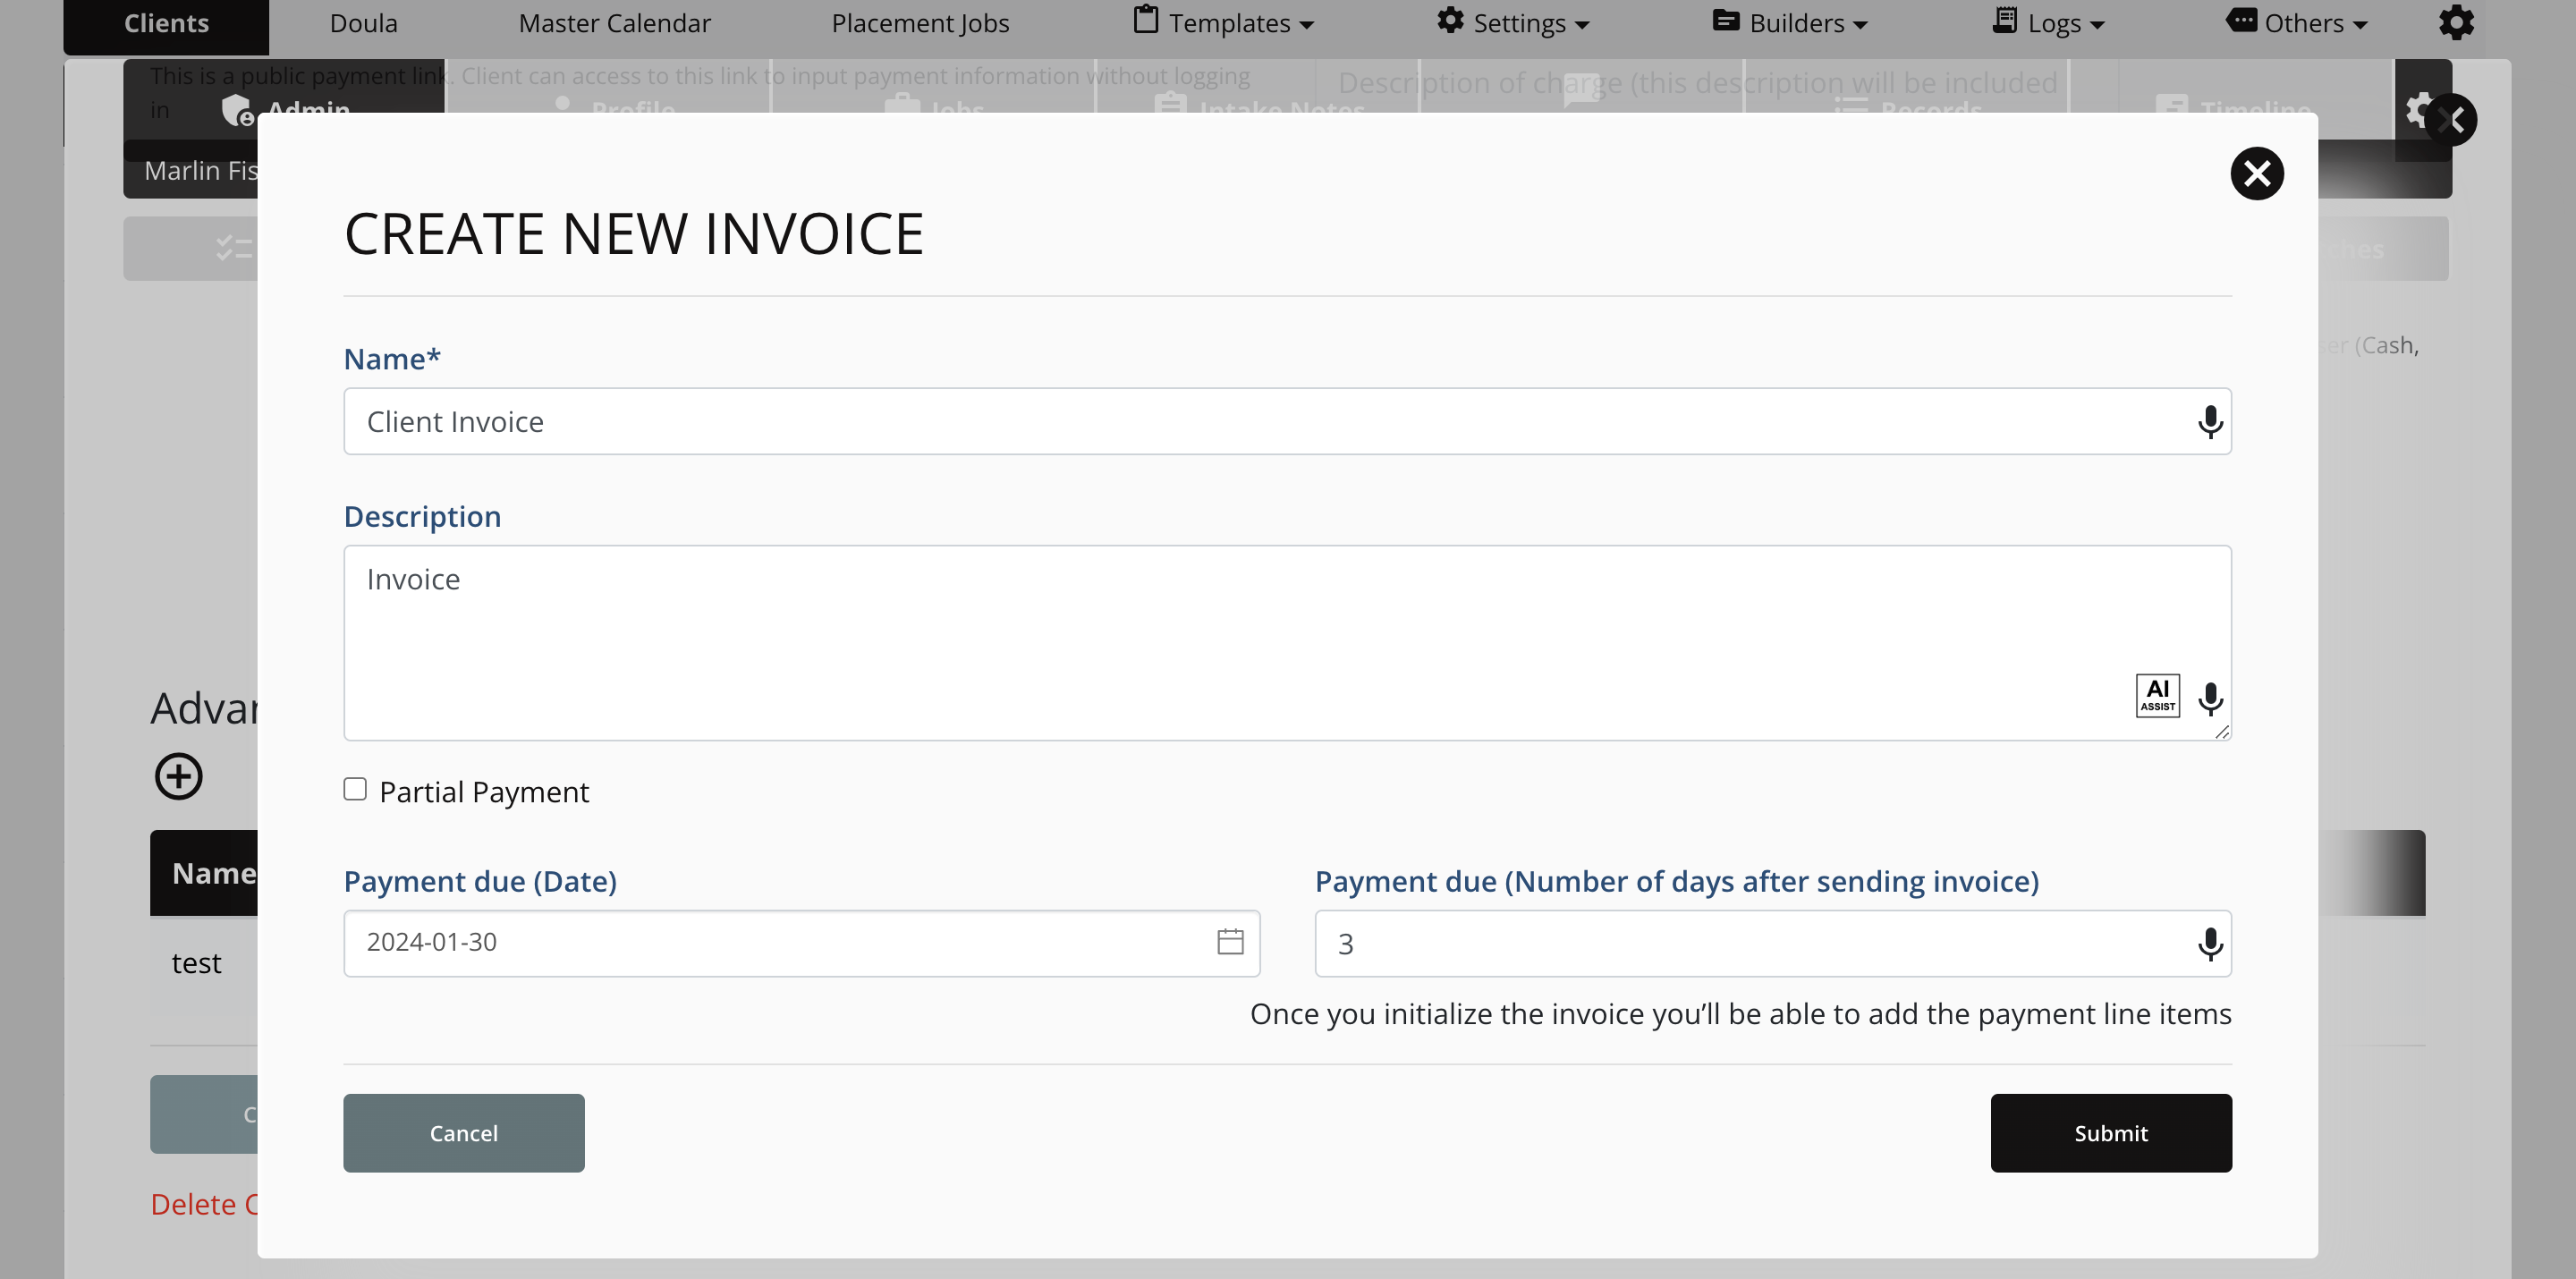
Task: Click the plus circle icon under Advanced
Action: pyautogui.click(x=178, y=776)
